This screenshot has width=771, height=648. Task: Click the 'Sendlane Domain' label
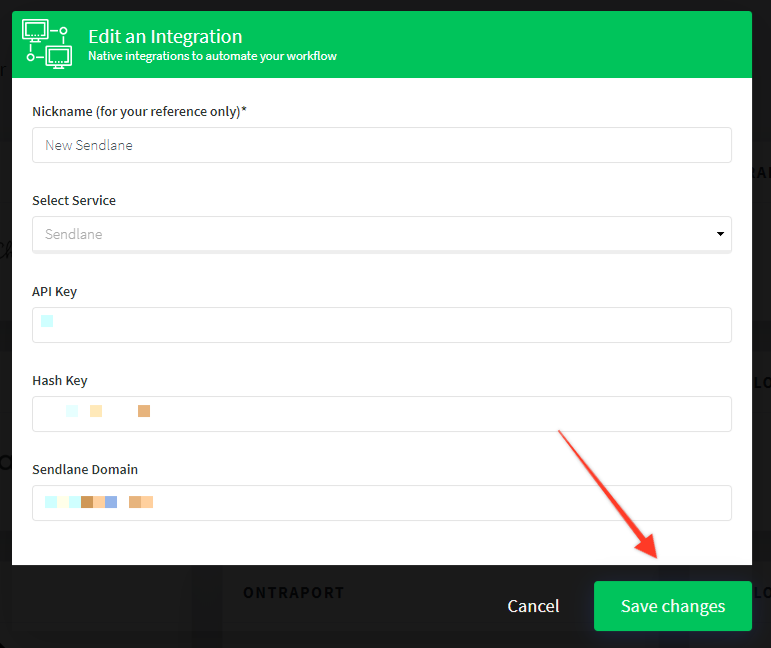pyautogui.click(x=85, y=470)
